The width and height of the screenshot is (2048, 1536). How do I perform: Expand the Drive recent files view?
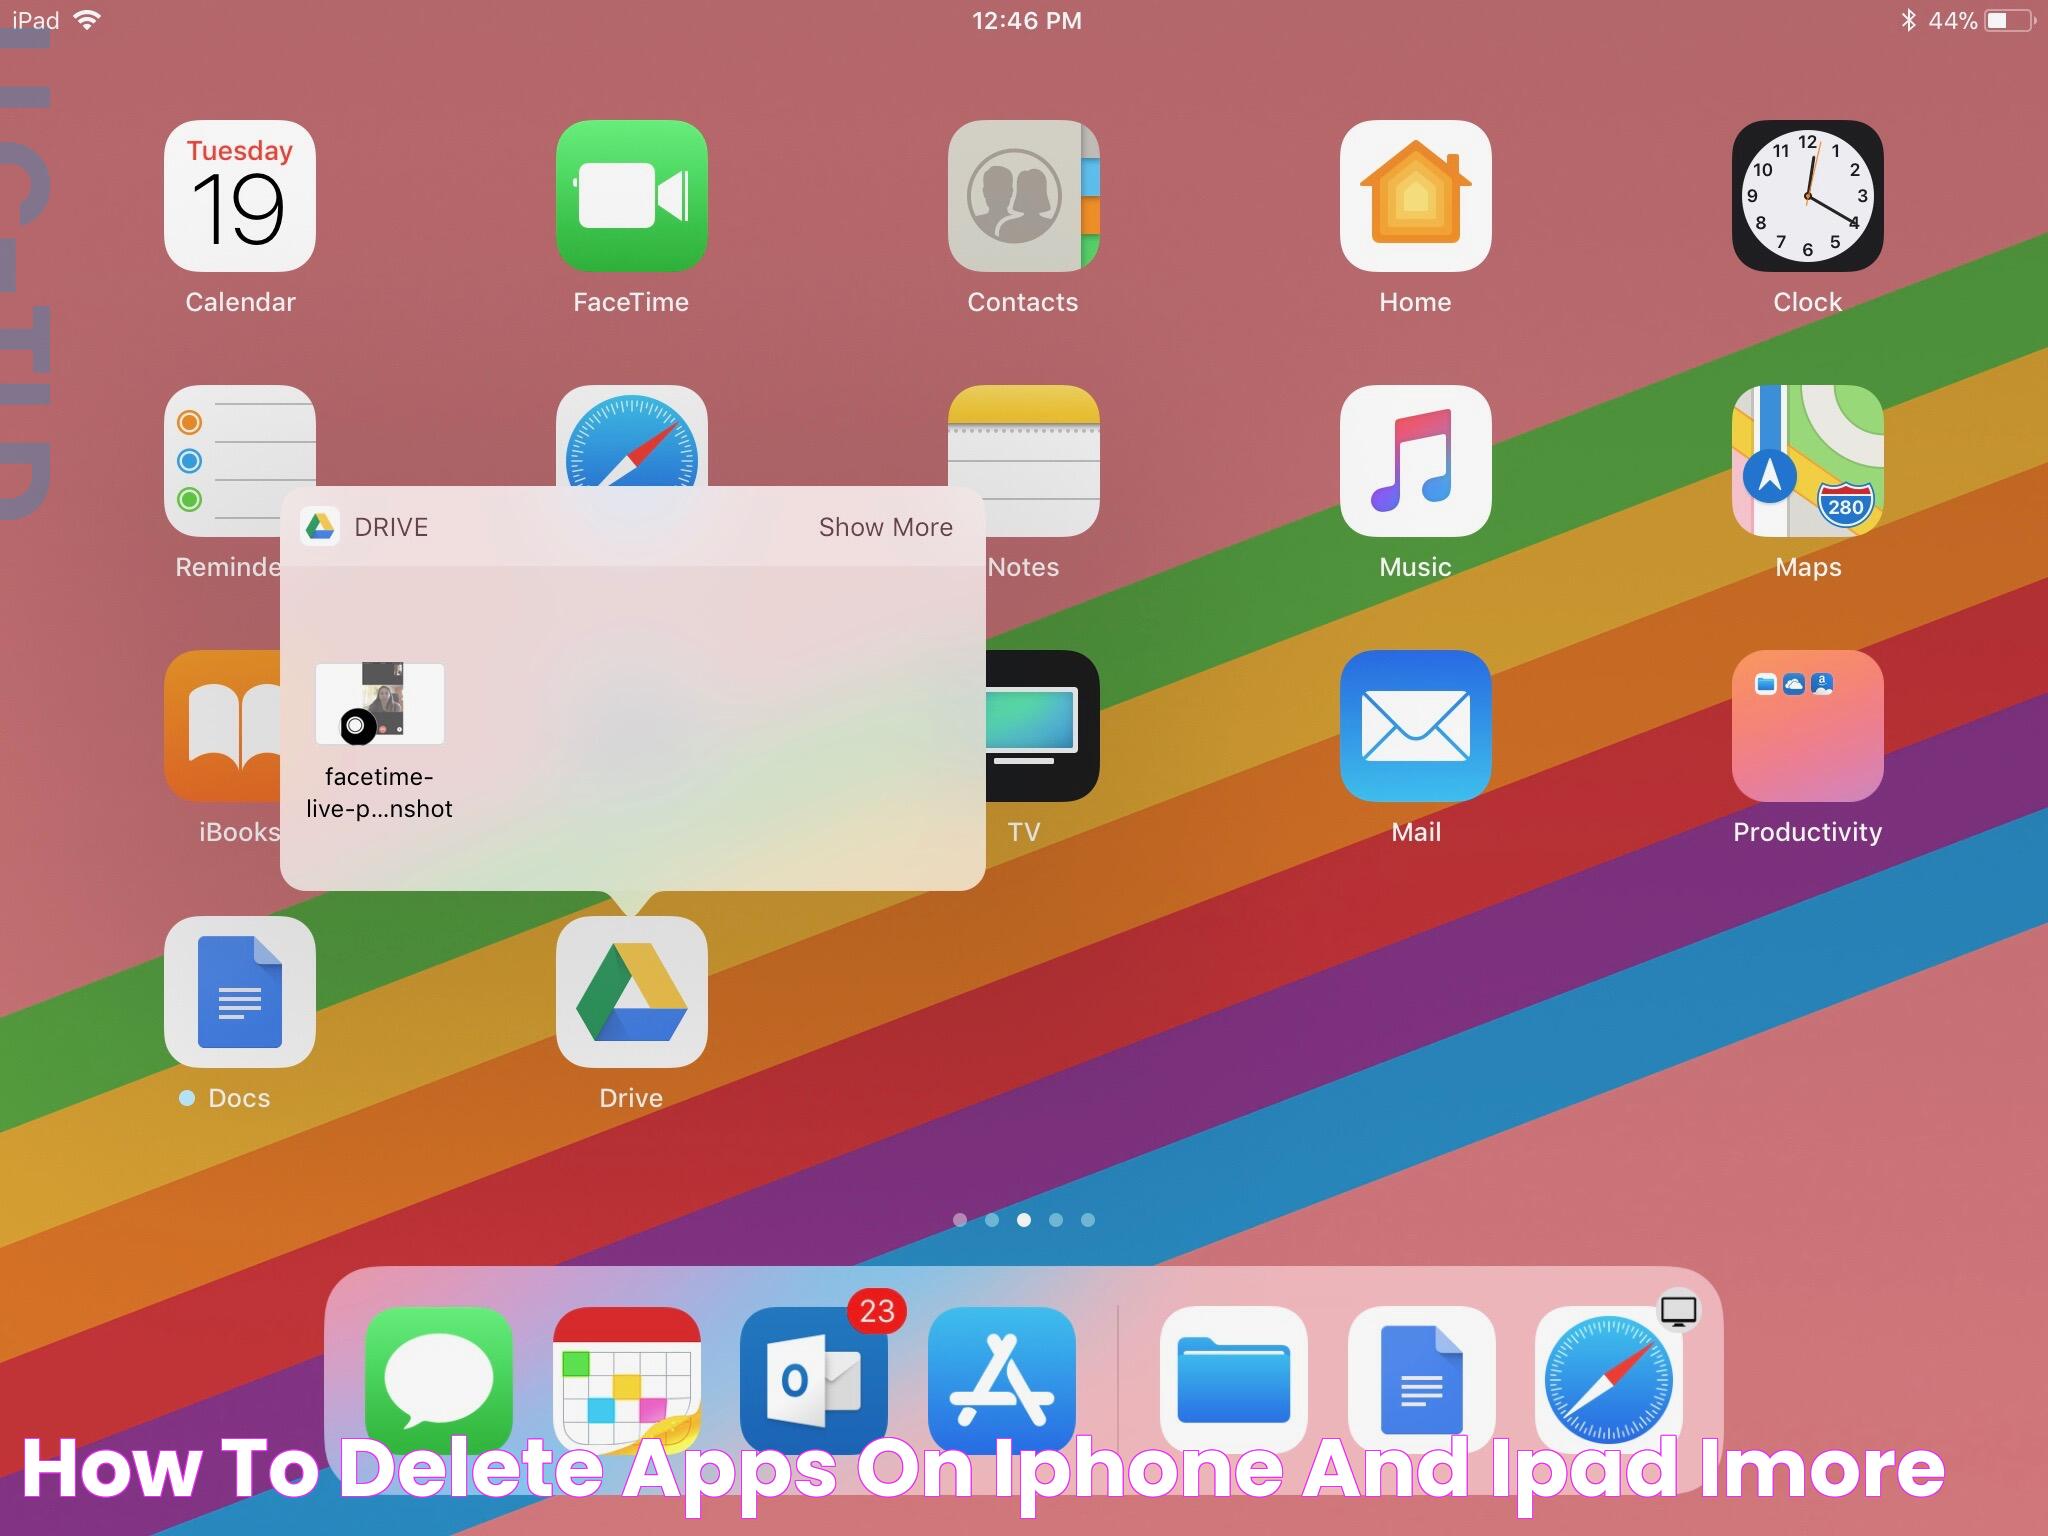885,526
